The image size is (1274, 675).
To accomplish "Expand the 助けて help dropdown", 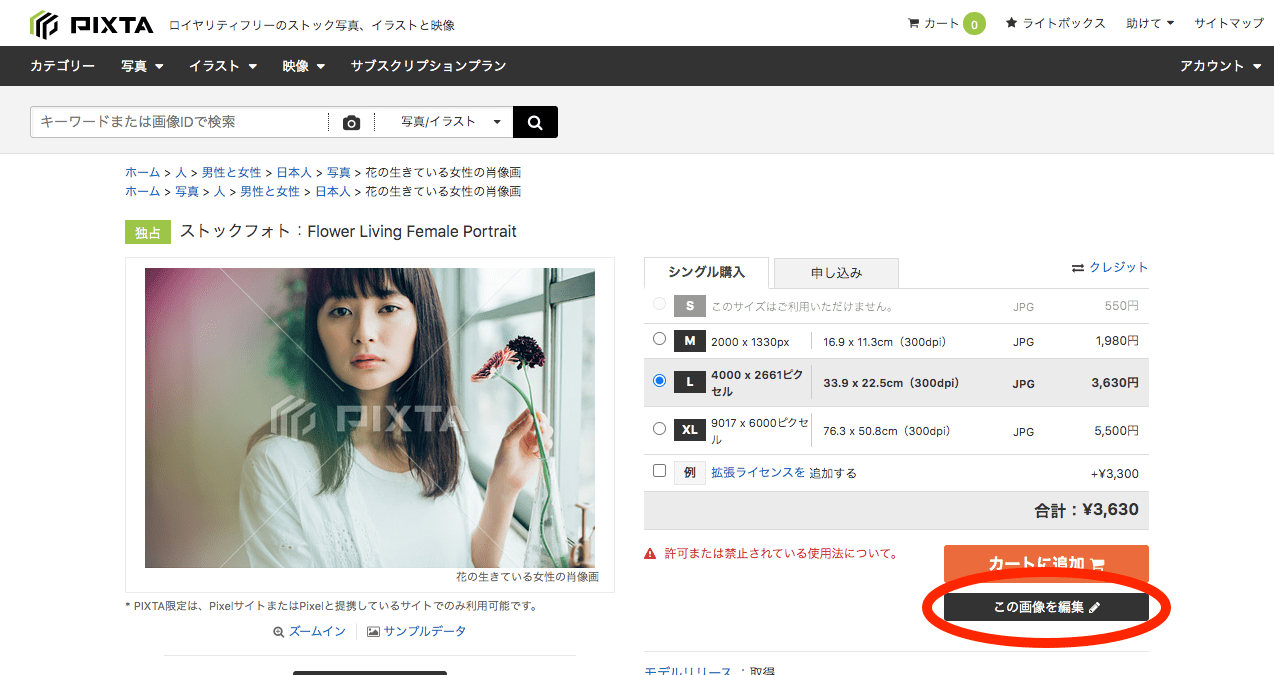I will click(1150, 23).
